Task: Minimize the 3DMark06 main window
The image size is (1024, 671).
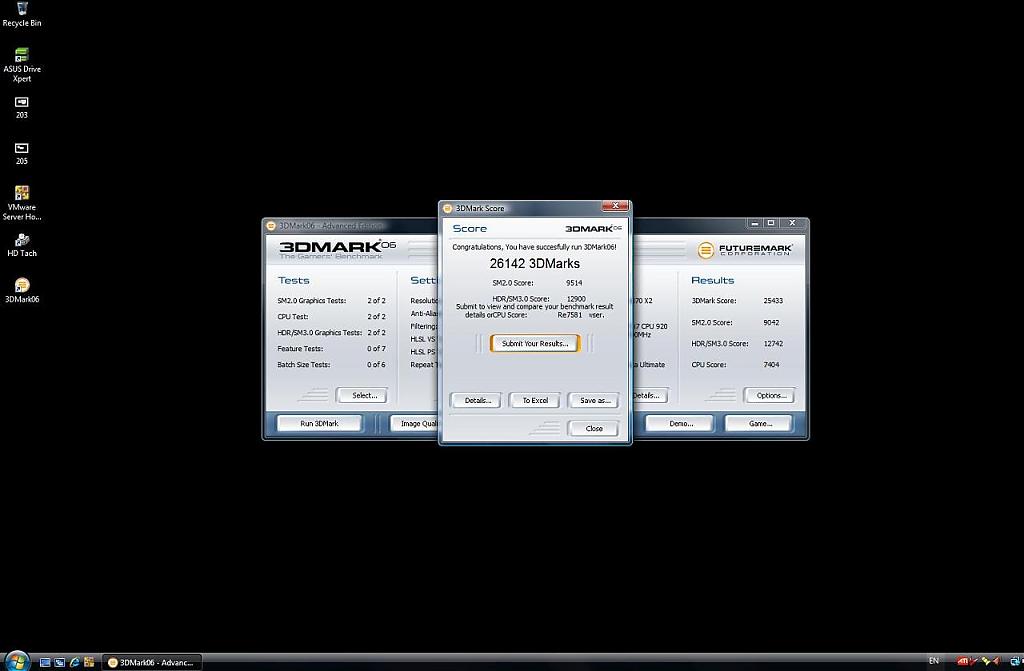Action: pyautogui.click(x=754, y=223)
